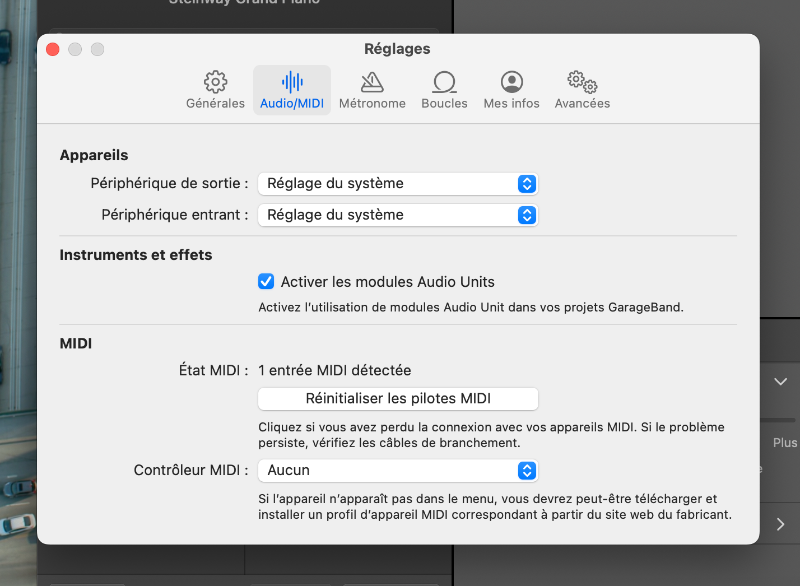Open the Périphérique de sortie dropdown
This screenshot has width=800, height=586.
[x=398, y=184]
